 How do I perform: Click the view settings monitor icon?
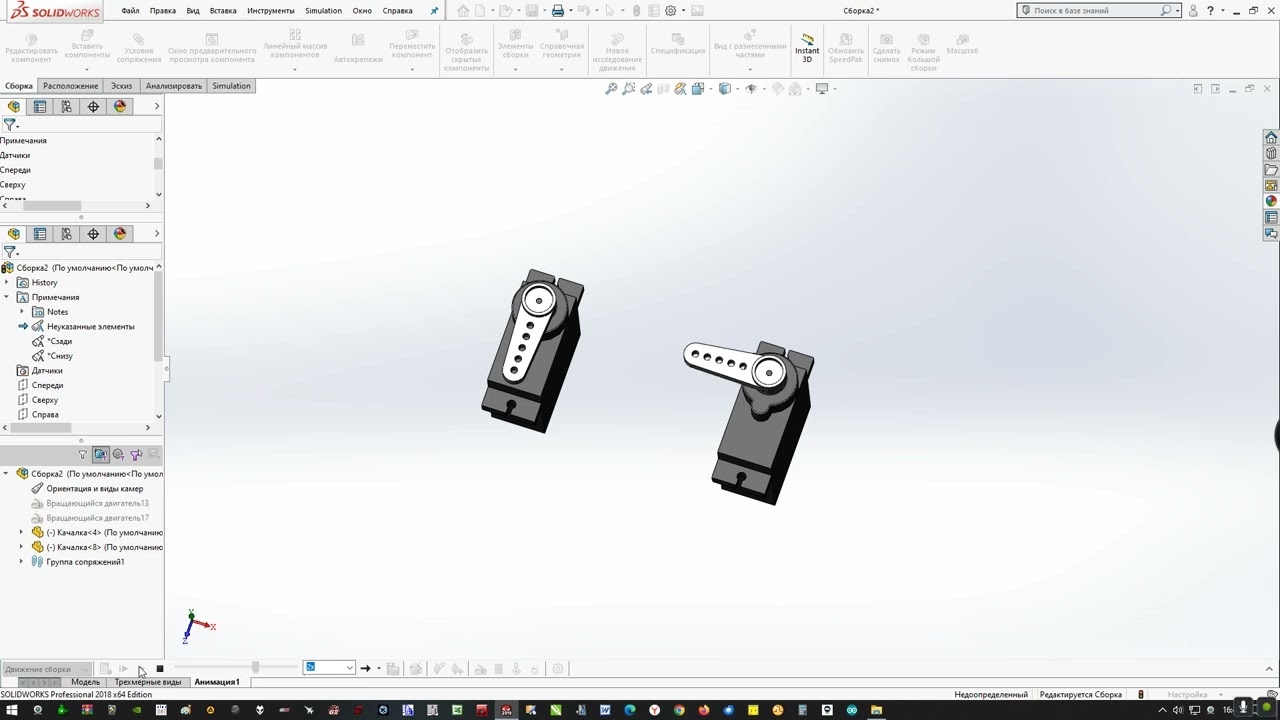[x=822, y=89]
